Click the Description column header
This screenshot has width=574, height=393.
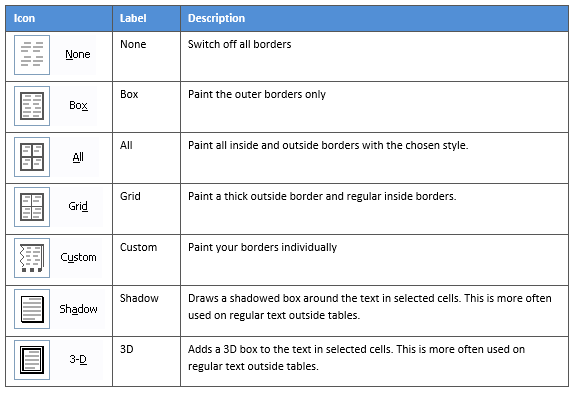[216, 18]
